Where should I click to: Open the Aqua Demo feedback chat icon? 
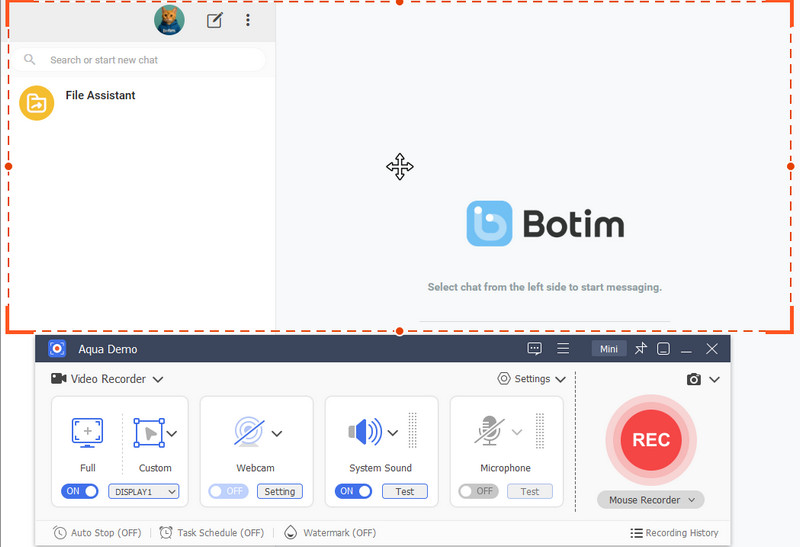pos(534,349)
